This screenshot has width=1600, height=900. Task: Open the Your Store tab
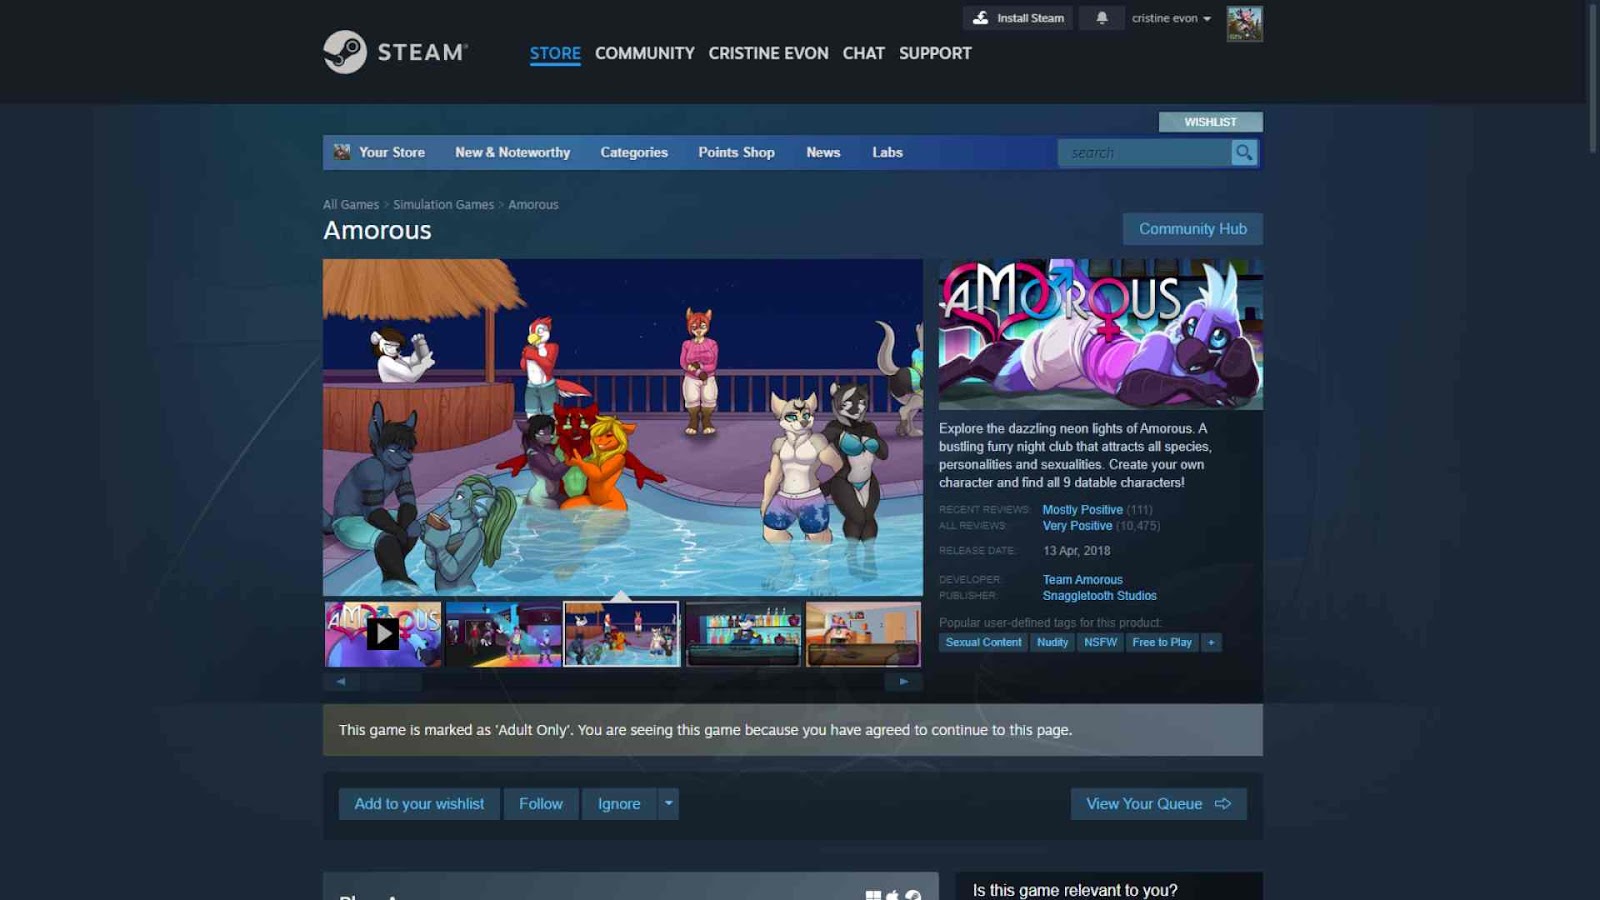coord(392,152)
